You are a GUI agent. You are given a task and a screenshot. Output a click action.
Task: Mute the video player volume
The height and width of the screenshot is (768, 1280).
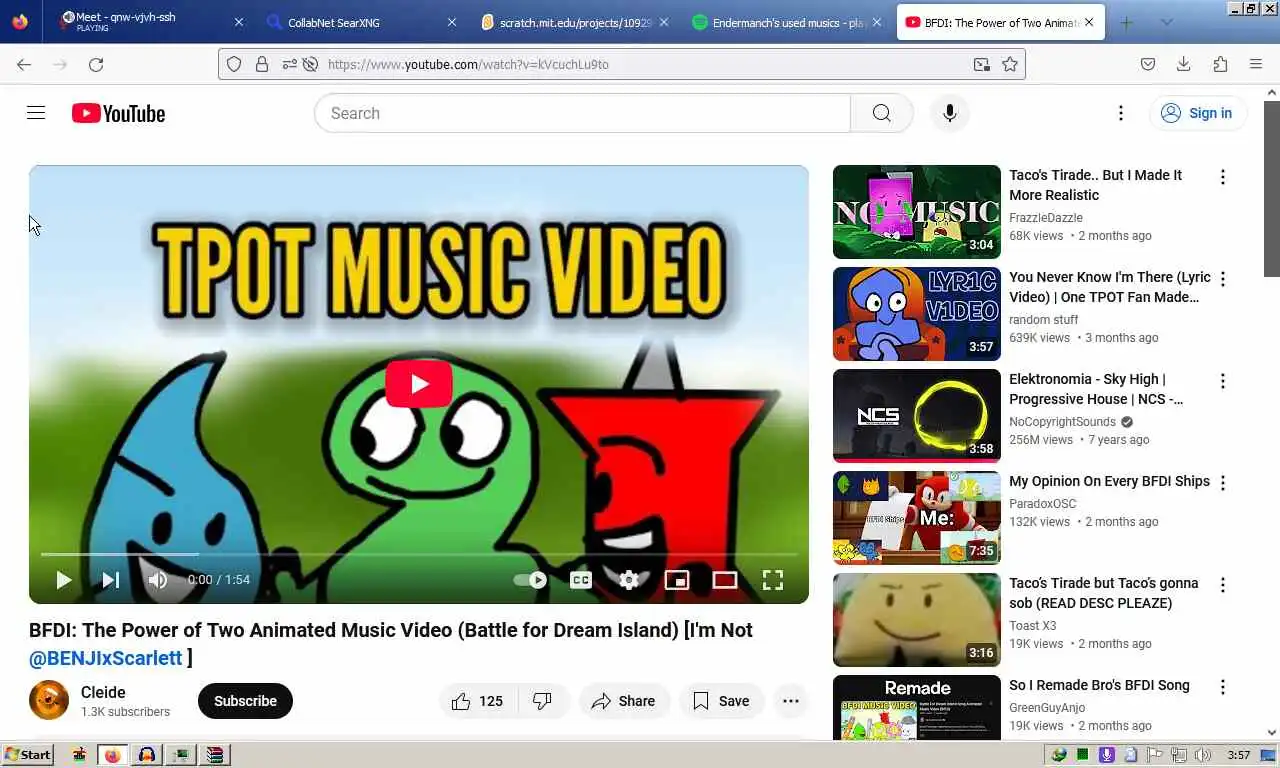(x=157, y=580)
